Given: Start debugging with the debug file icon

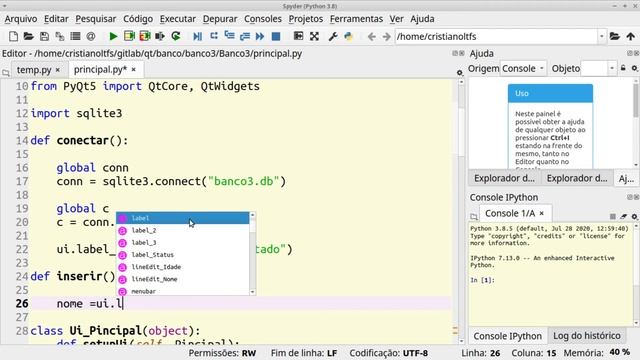Looking at the screenshot, I should coord(198,36).
